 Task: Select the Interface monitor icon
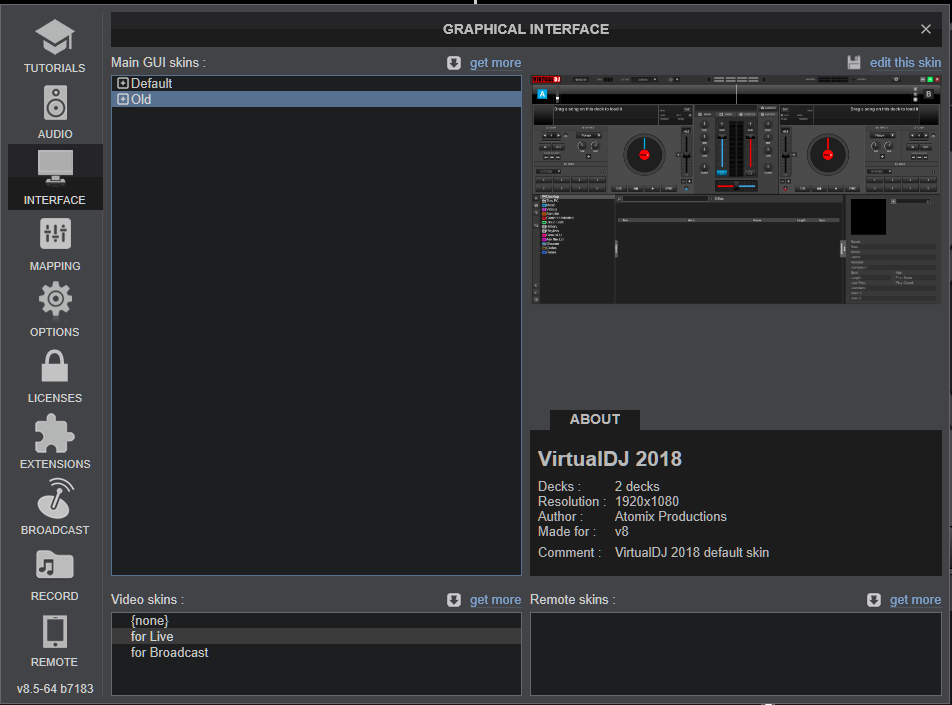(x=55, y=167)
